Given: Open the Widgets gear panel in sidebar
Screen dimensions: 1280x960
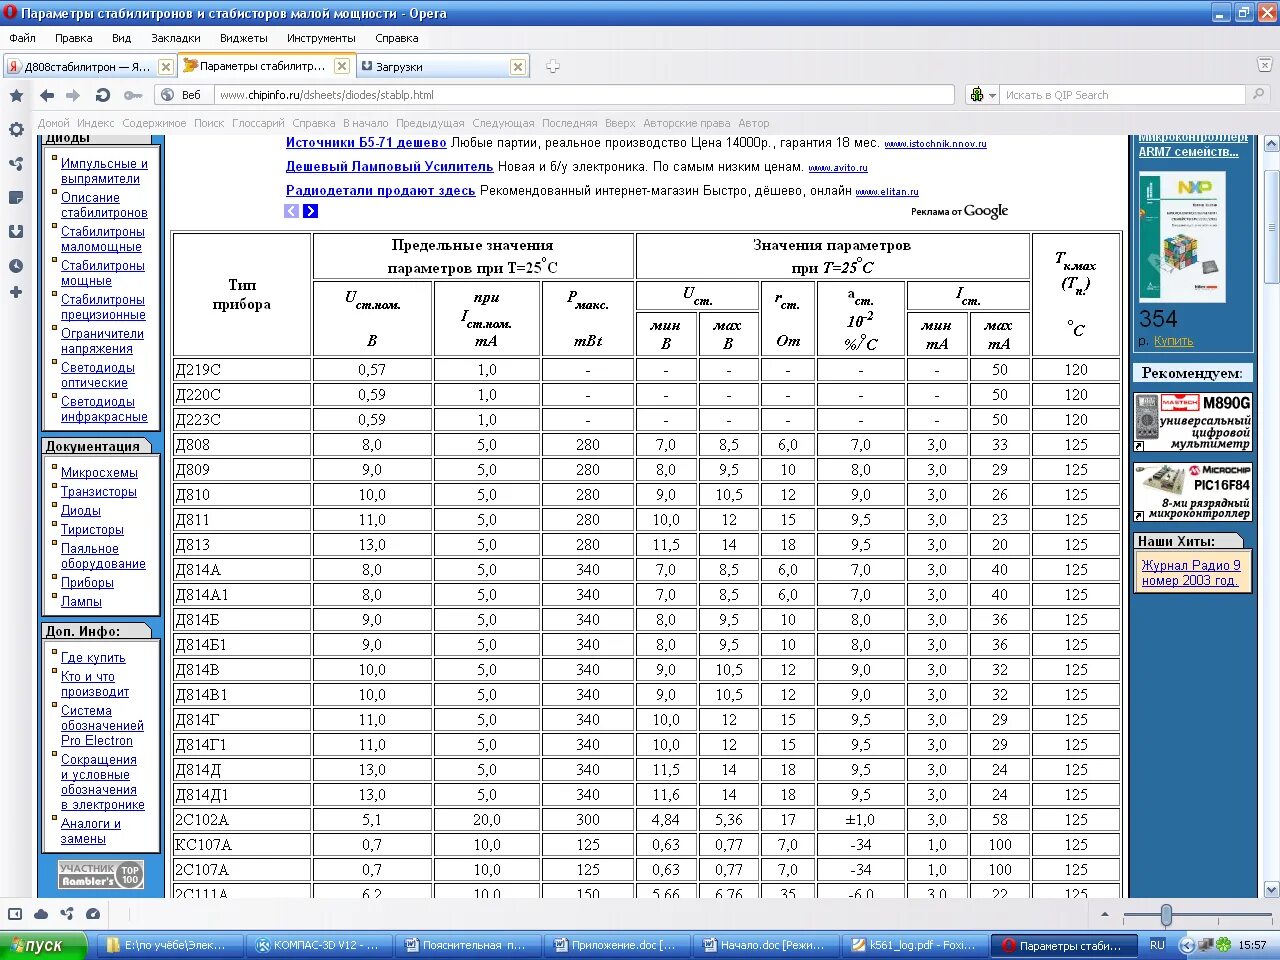Looking at the screenshot, I should click(x=16, y=129).
